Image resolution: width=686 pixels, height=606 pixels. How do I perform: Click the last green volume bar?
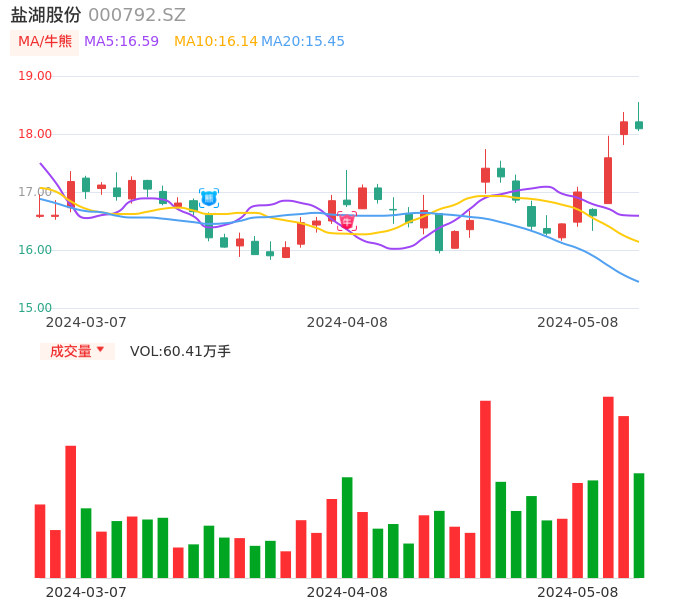pos(639,525)
